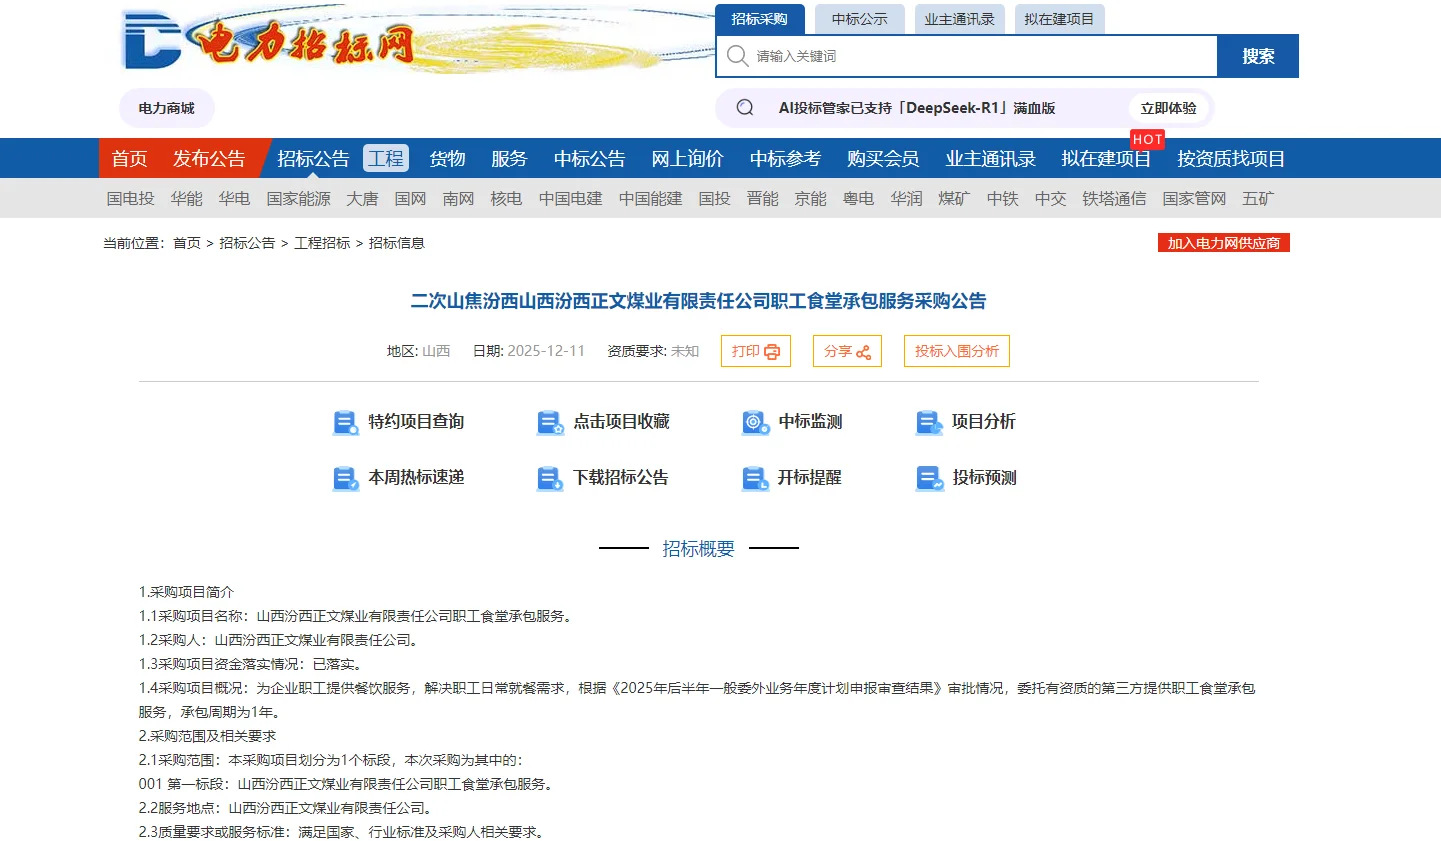Click the 搜索 search button
This screenshot has width=1441, height=841.
[1257, 55]
